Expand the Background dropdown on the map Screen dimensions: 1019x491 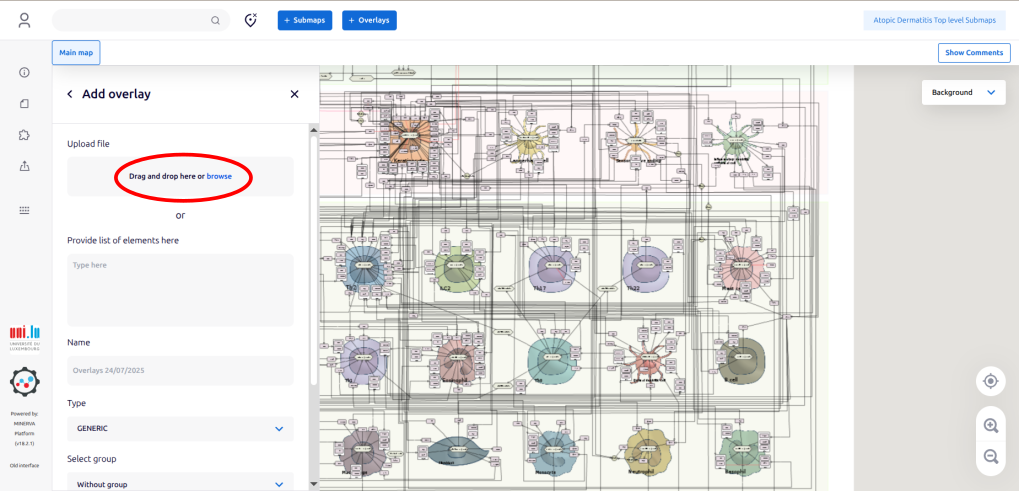click(x=963, y=92)
